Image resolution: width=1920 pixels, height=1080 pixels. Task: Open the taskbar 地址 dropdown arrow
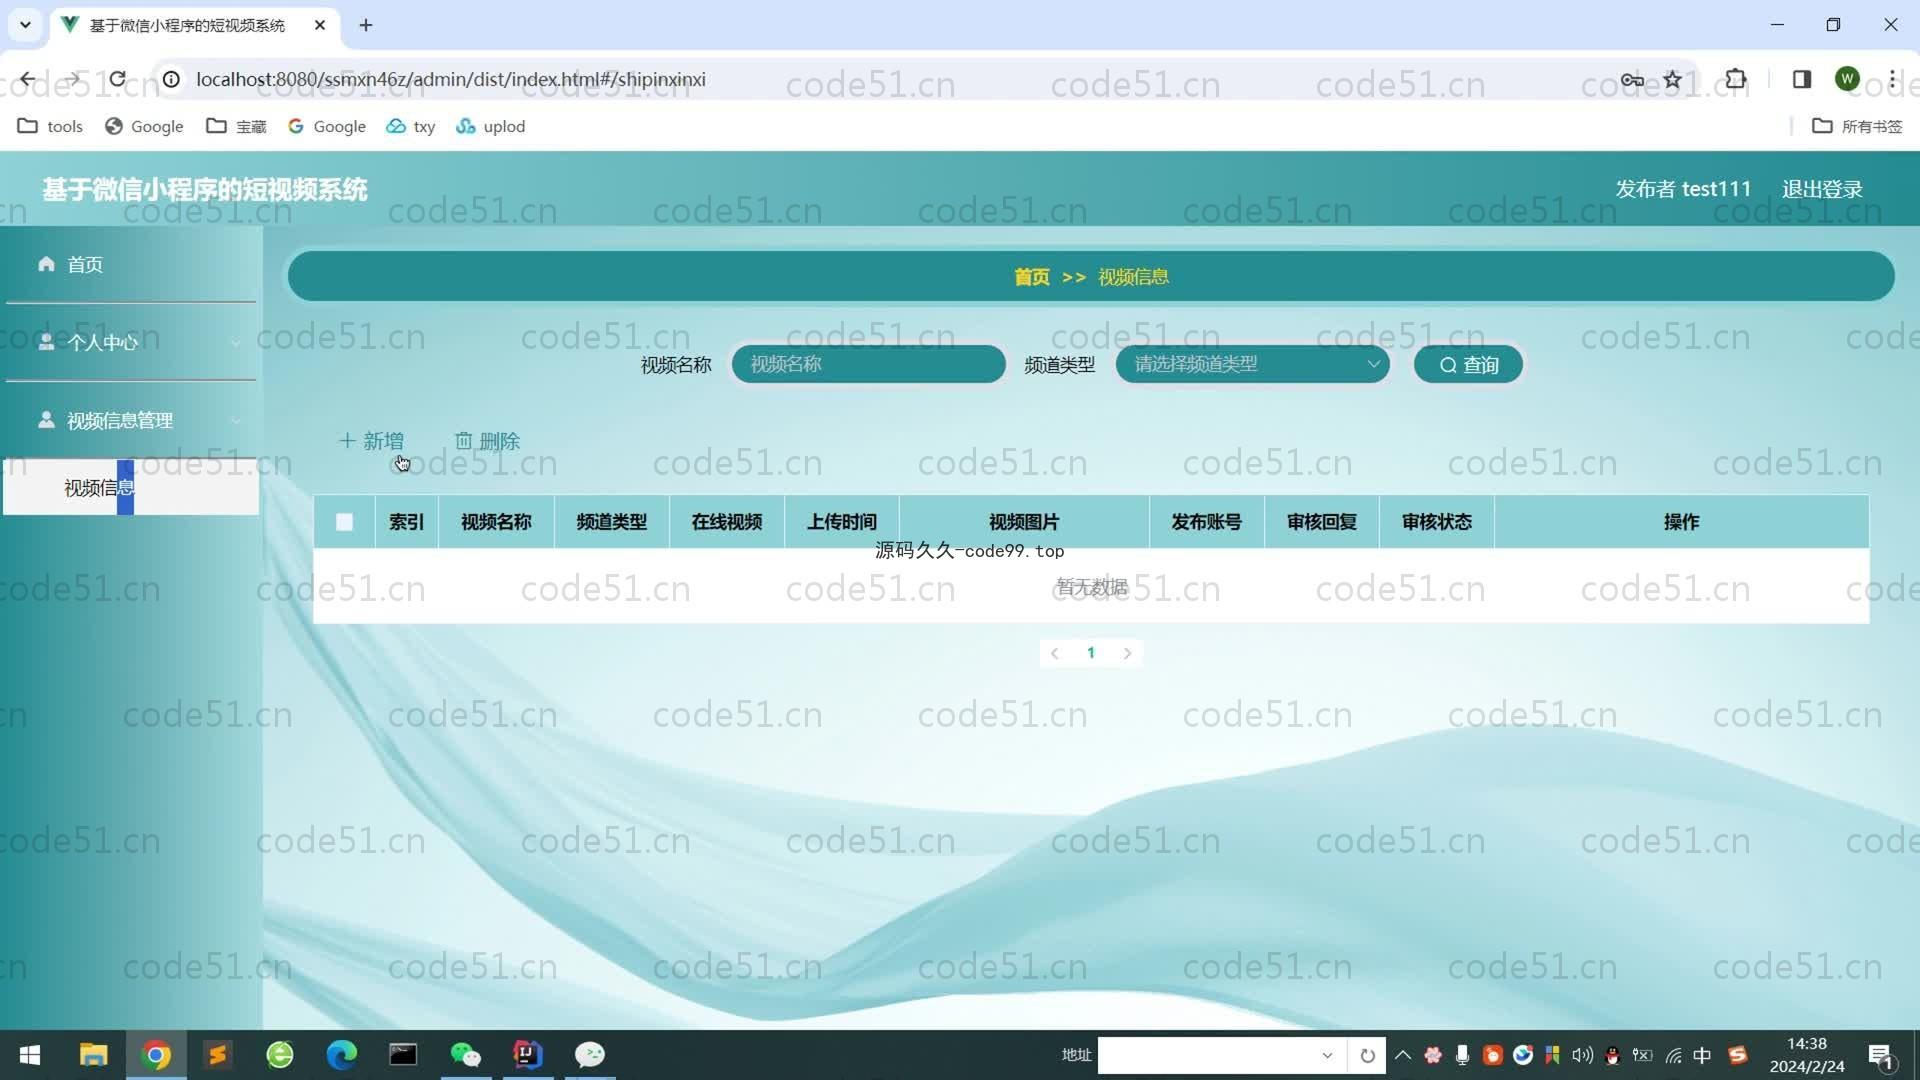pos(1327,1055)
